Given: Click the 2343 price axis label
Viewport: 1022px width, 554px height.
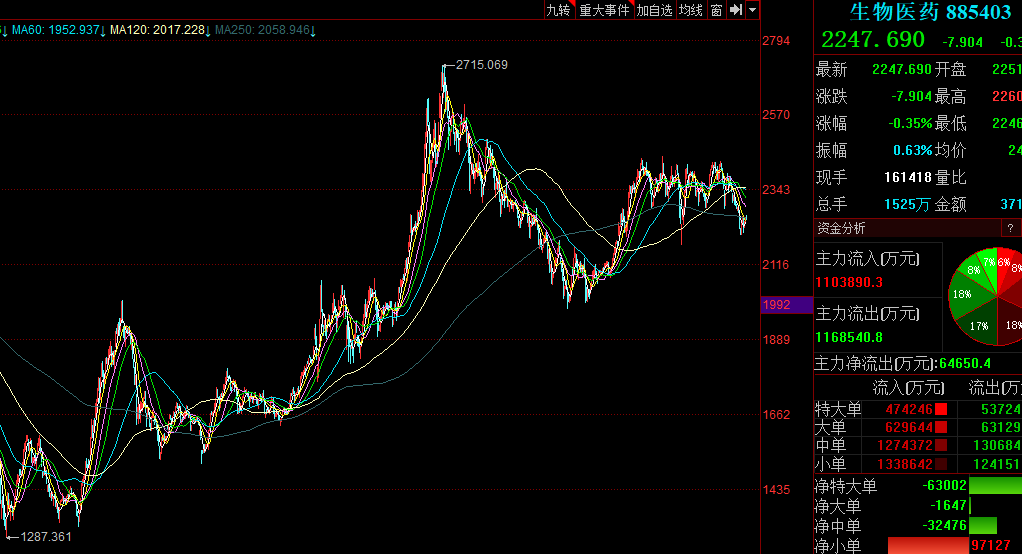Looking at the screenshot, I should 776,190.
